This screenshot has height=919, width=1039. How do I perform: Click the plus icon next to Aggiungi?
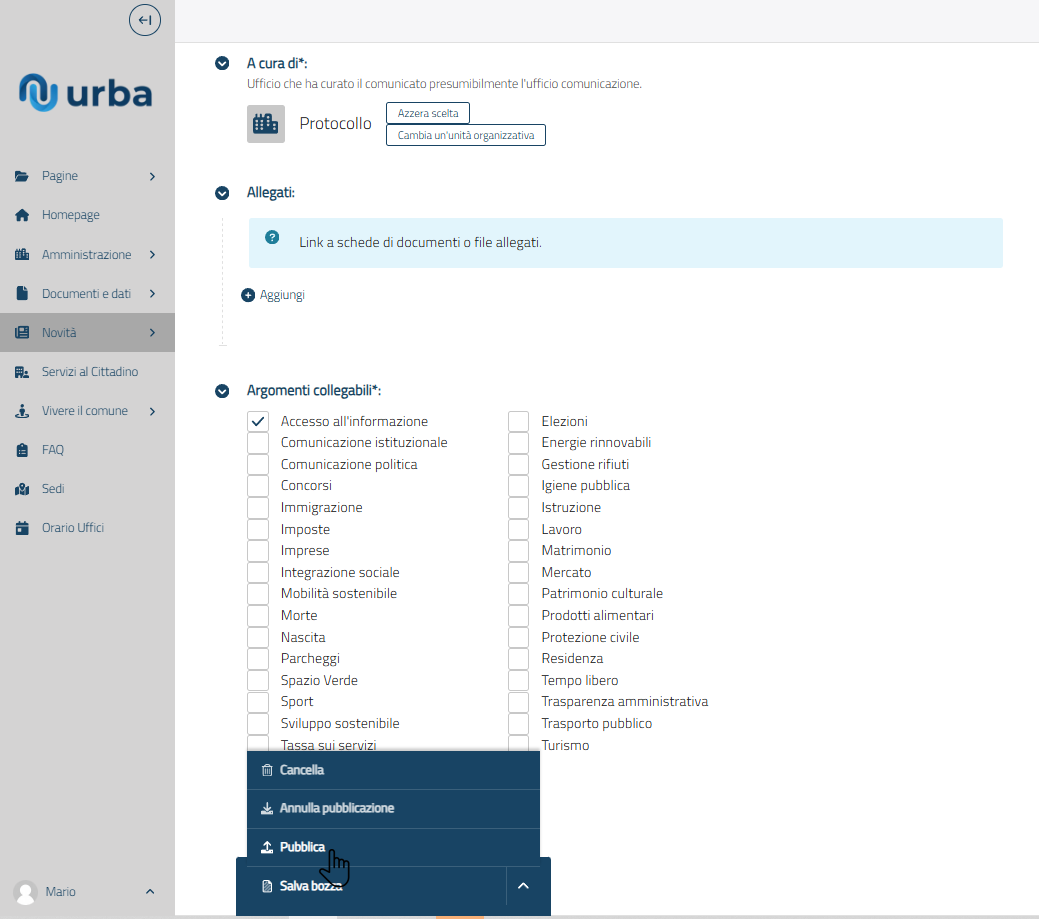pos(248,295)
